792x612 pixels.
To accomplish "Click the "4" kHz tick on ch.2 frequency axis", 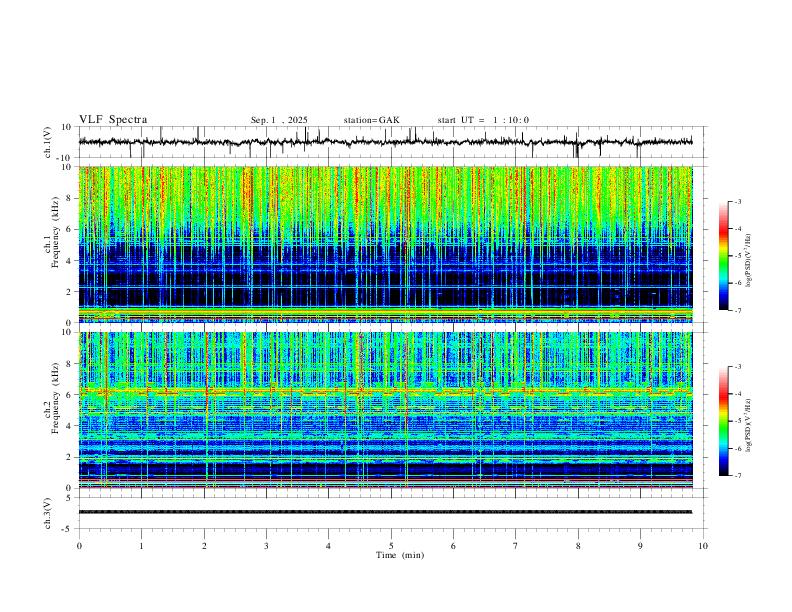I will click(x=69, y=426).
